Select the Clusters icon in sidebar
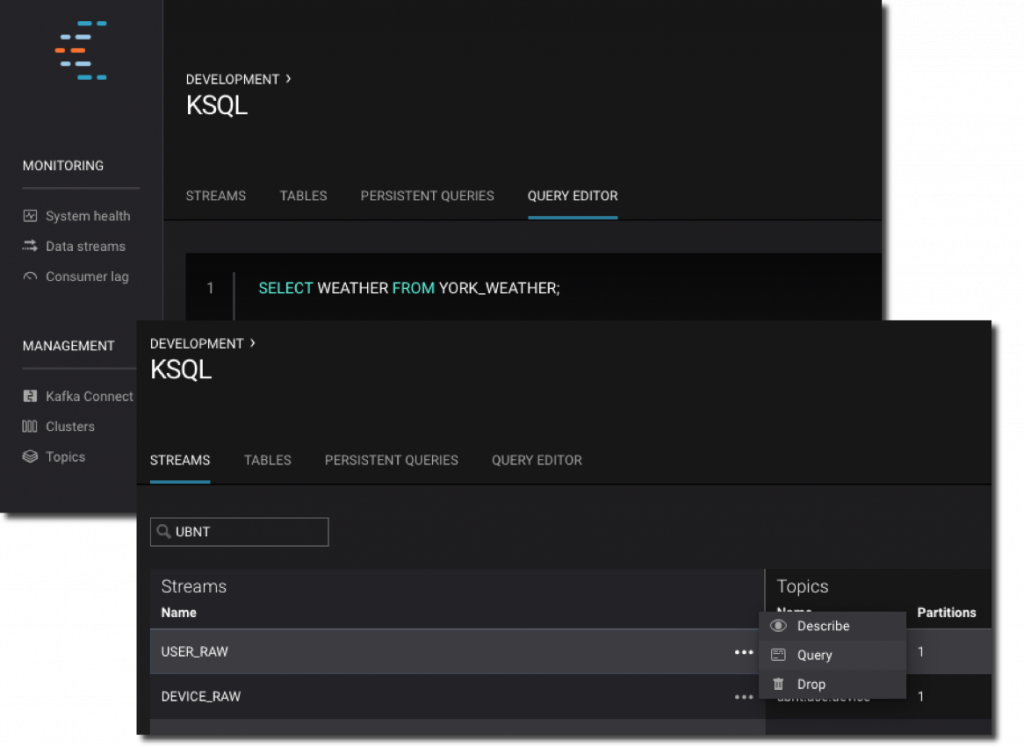The image size is (1024, 747). (x=31, y=426)
